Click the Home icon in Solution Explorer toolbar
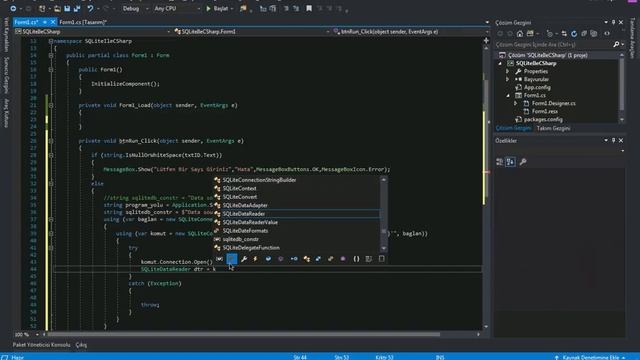Screen dimensions: 640x360 point(520,34)
